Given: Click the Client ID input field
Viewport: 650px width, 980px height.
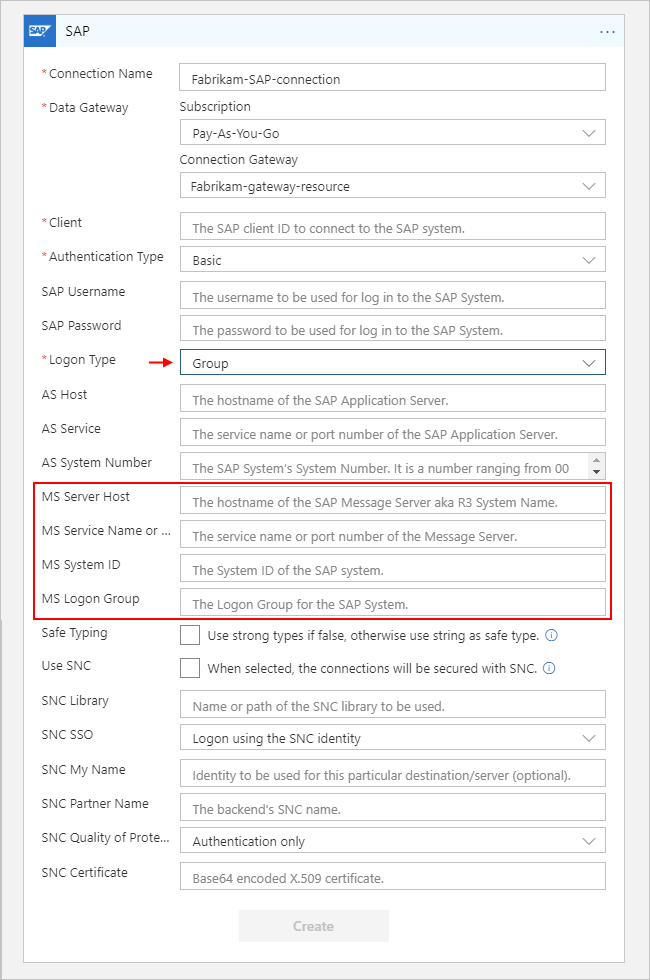Looking at the screenshot, I should pos(393,225).
